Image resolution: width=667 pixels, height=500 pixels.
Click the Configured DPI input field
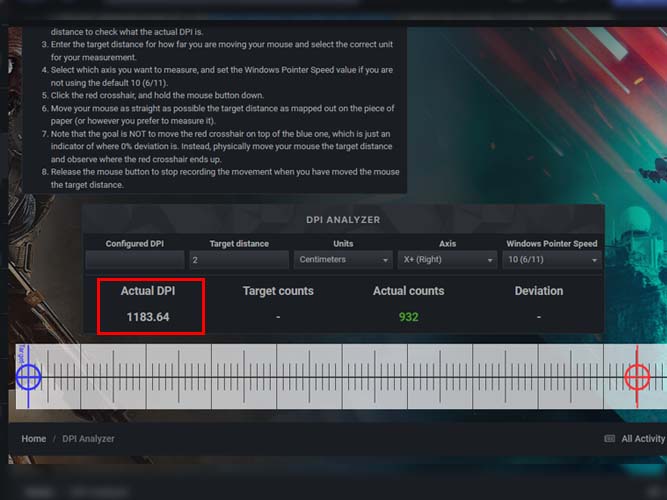135,260
